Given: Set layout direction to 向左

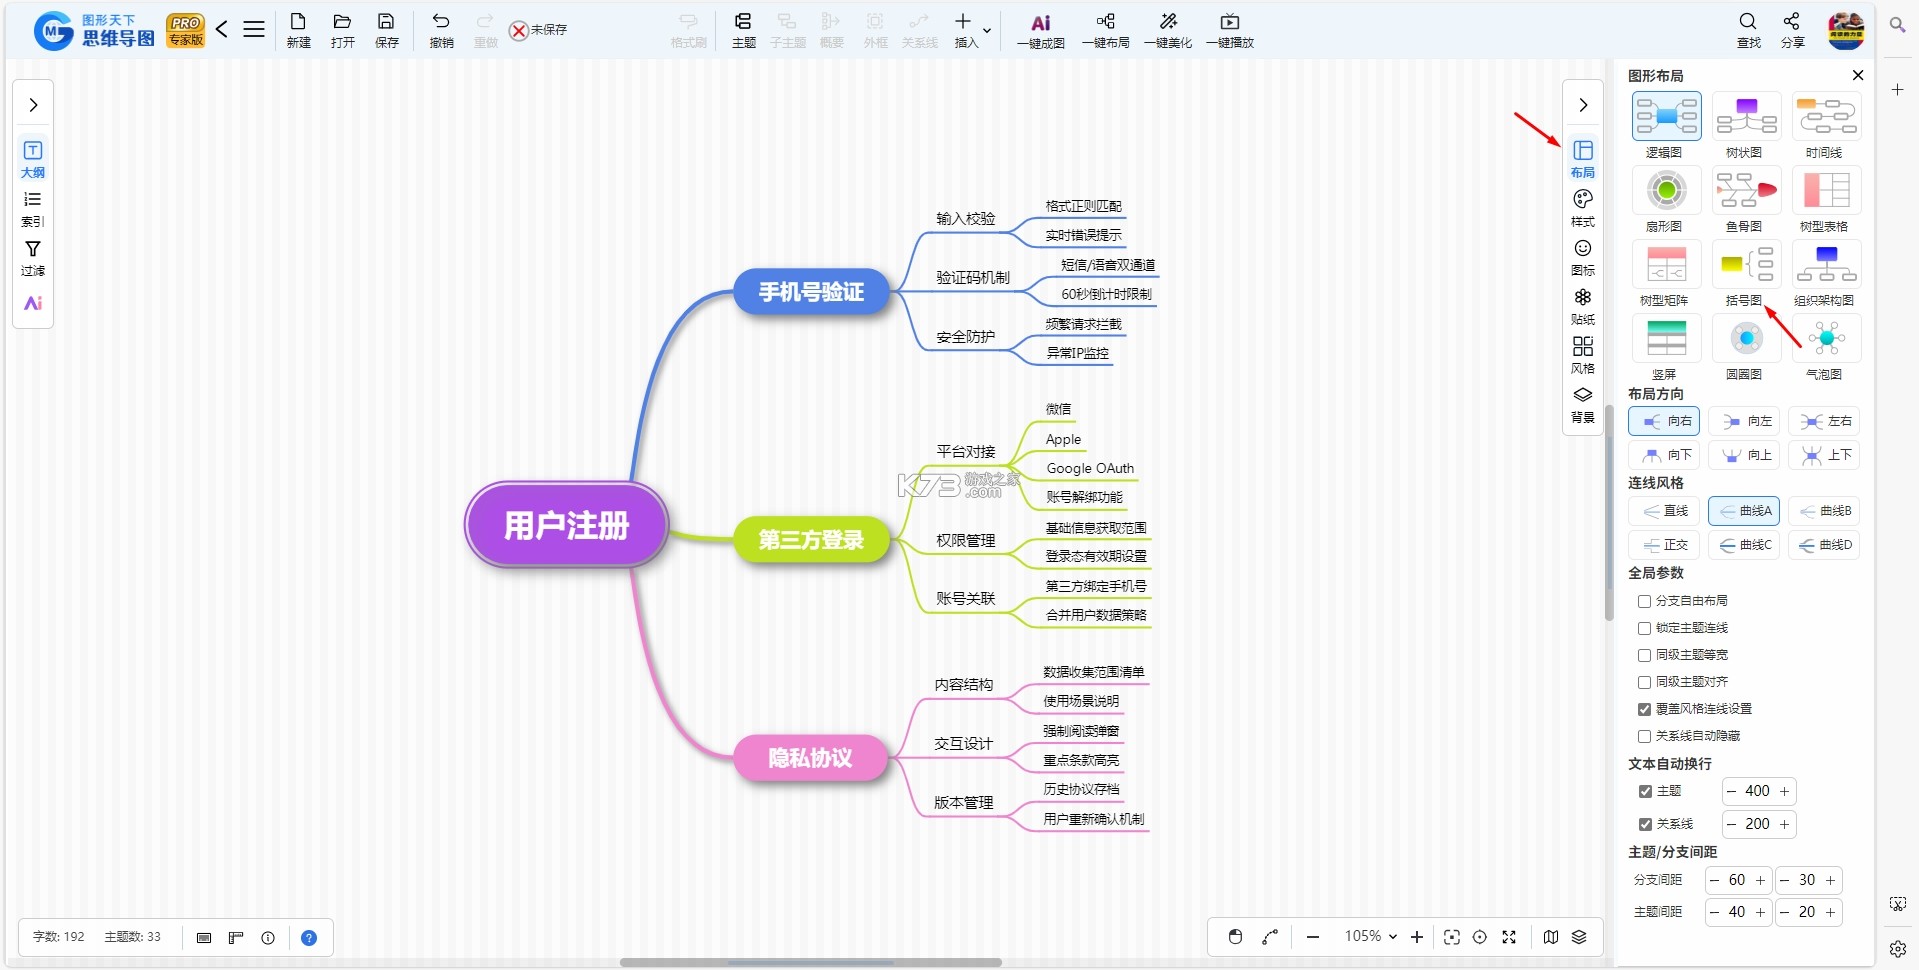Looking at the screenshot, I should pyautogui.click(x=1744, y=421).
